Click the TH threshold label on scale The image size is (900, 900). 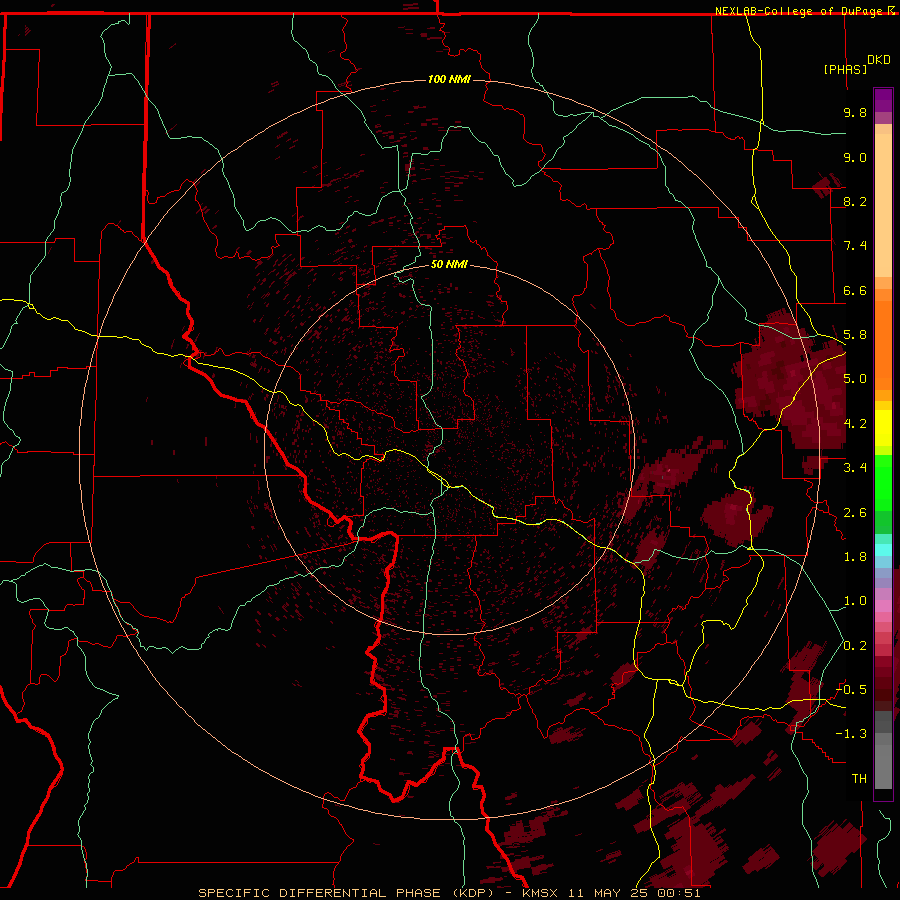859,779
